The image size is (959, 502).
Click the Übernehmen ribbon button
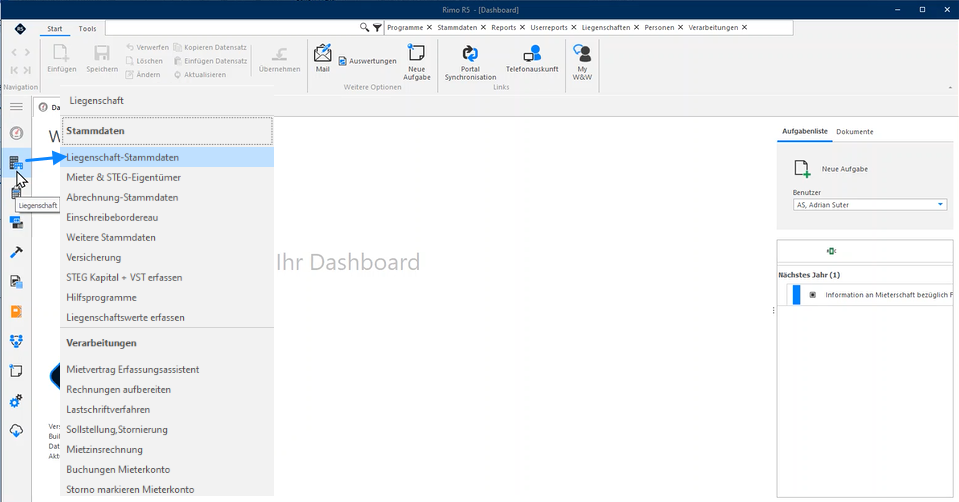click(x=280, y=59)
